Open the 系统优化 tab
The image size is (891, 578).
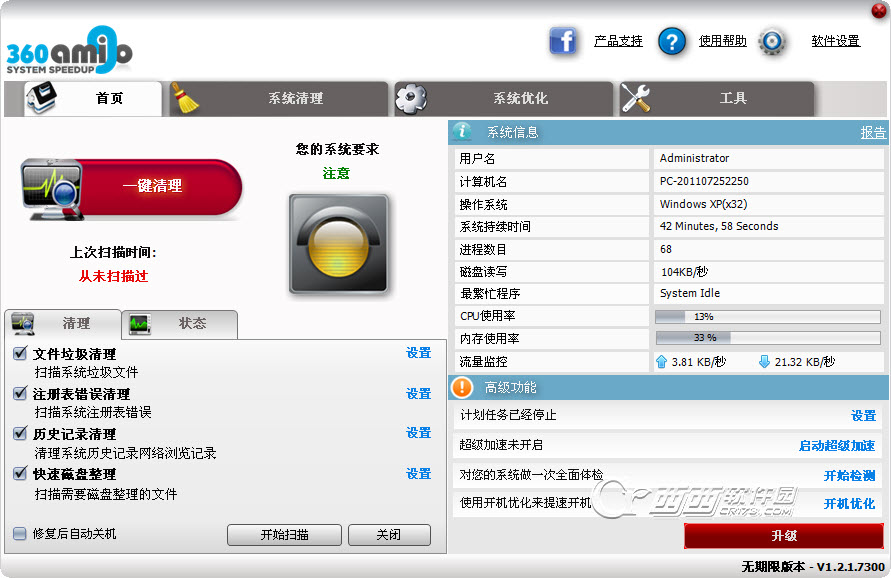point(504,98)
